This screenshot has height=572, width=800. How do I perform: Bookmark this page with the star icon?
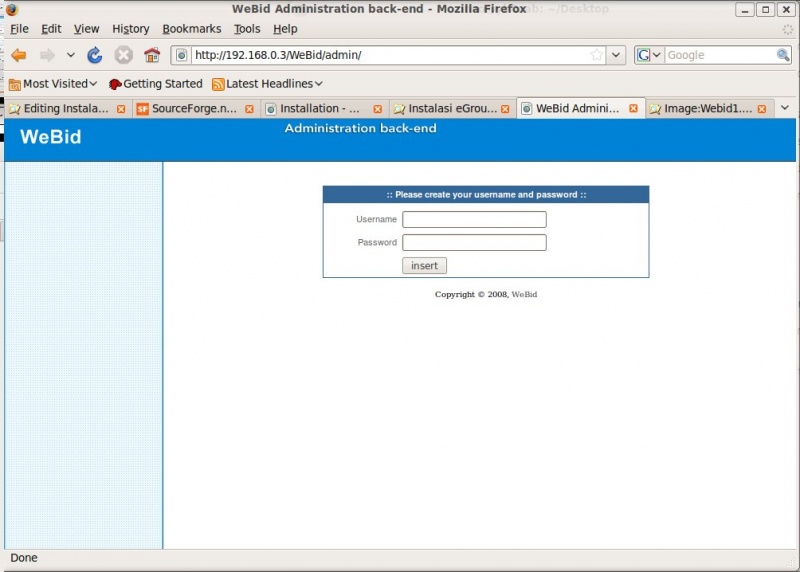[596, 55]
